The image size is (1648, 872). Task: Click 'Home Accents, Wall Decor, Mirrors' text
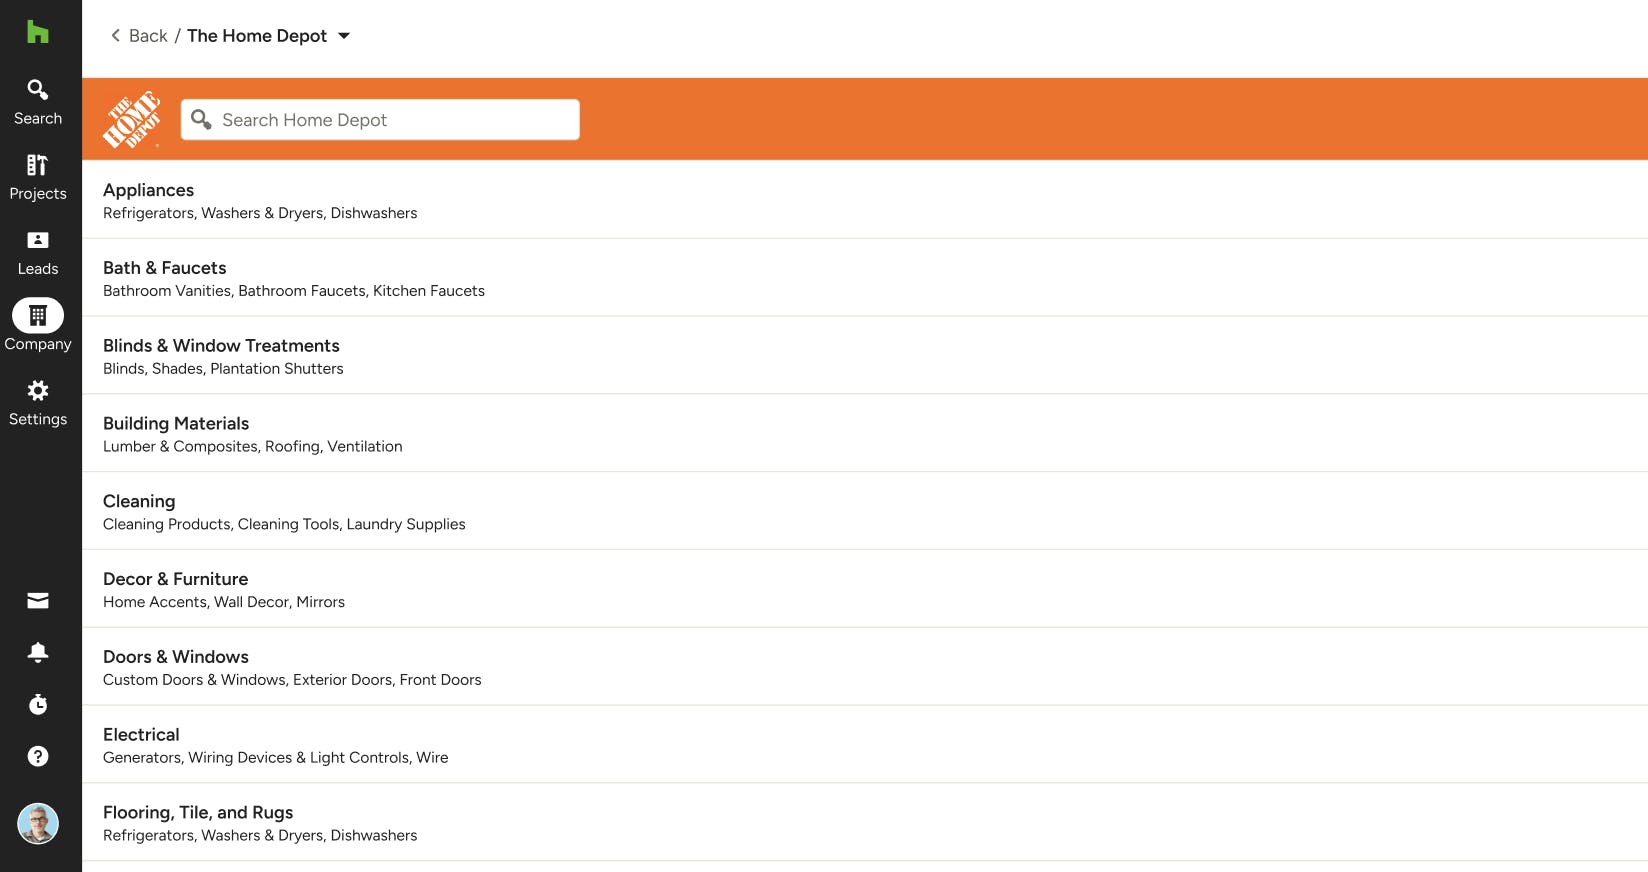coord(224,602)
